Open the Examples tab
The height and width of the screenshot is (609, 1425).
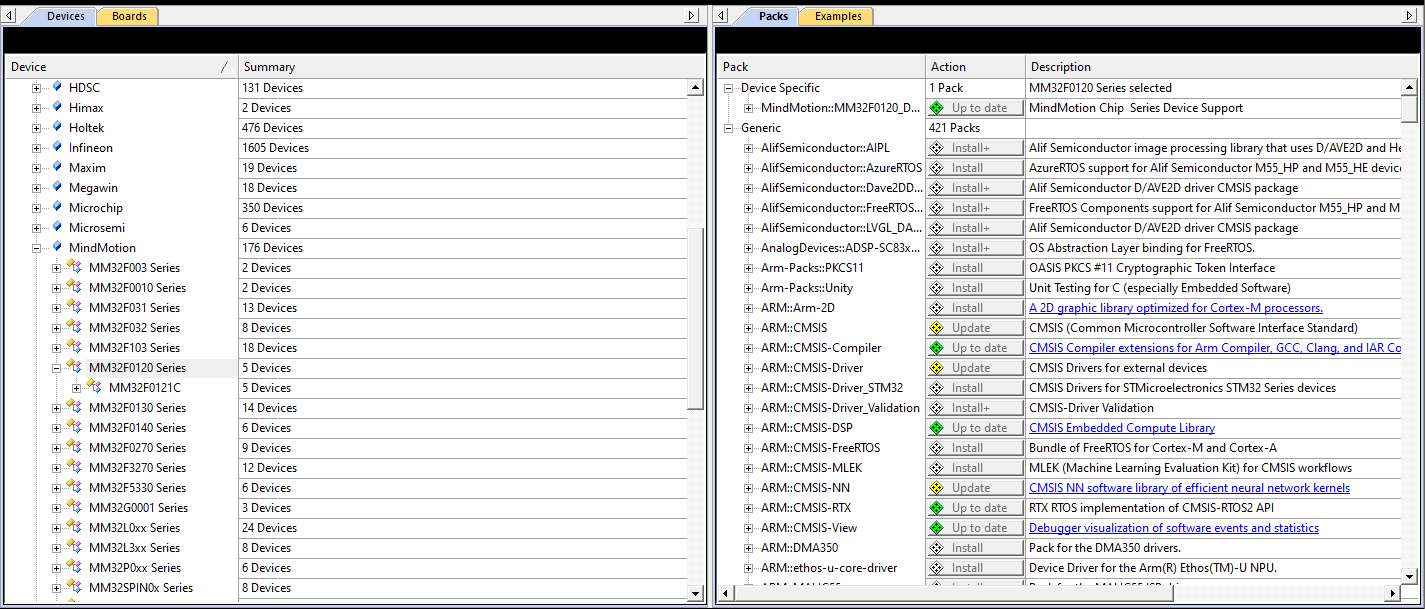pos(837,16)
